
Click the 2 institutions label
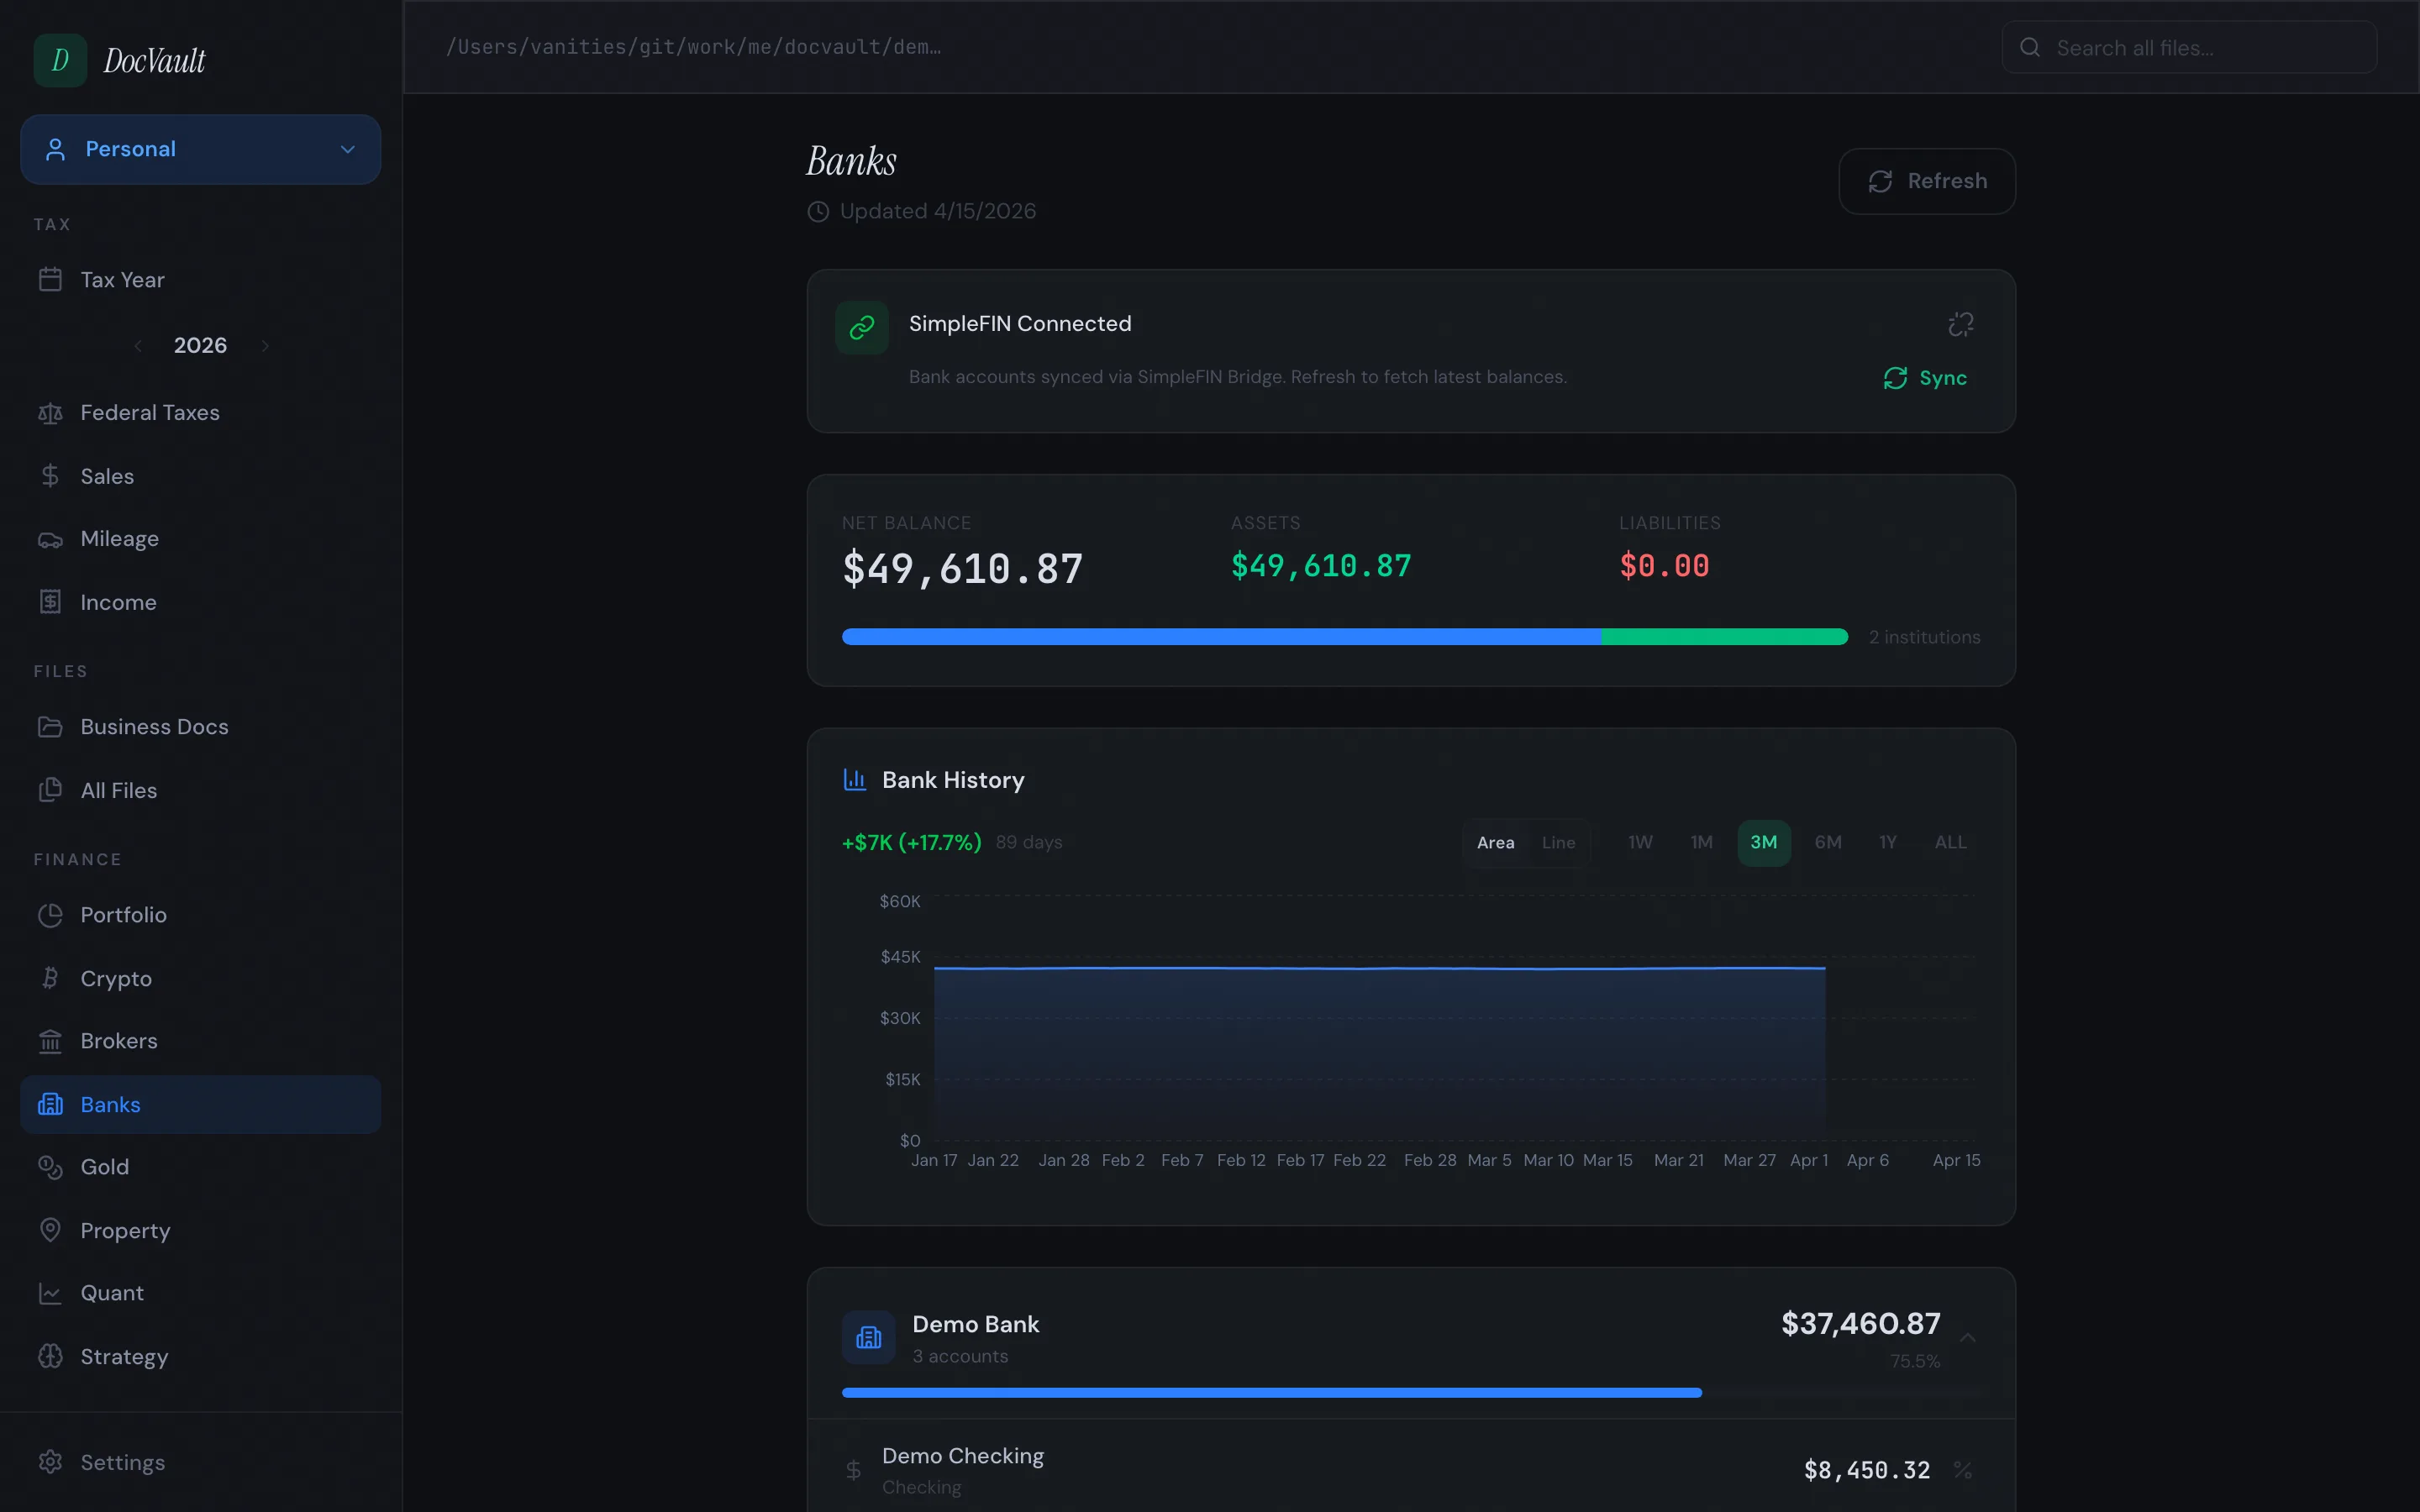click(1924, 637)
